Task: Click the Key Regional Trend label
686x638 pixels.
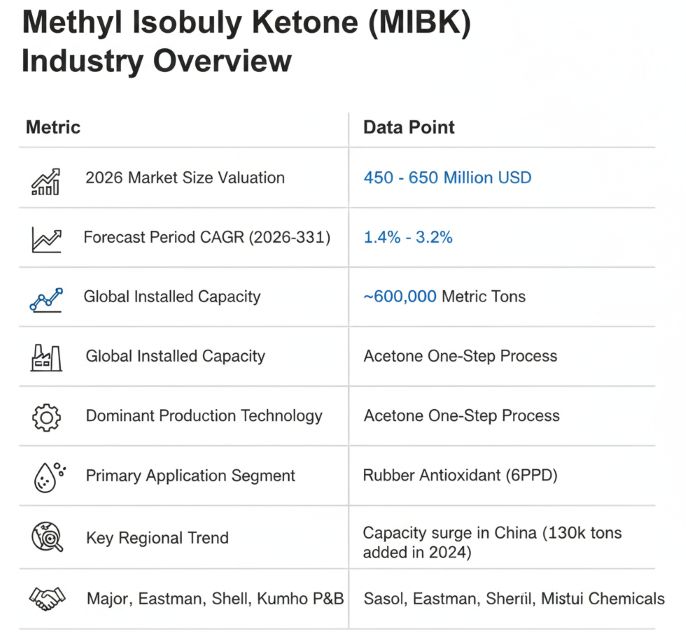Action: (157, 538)
